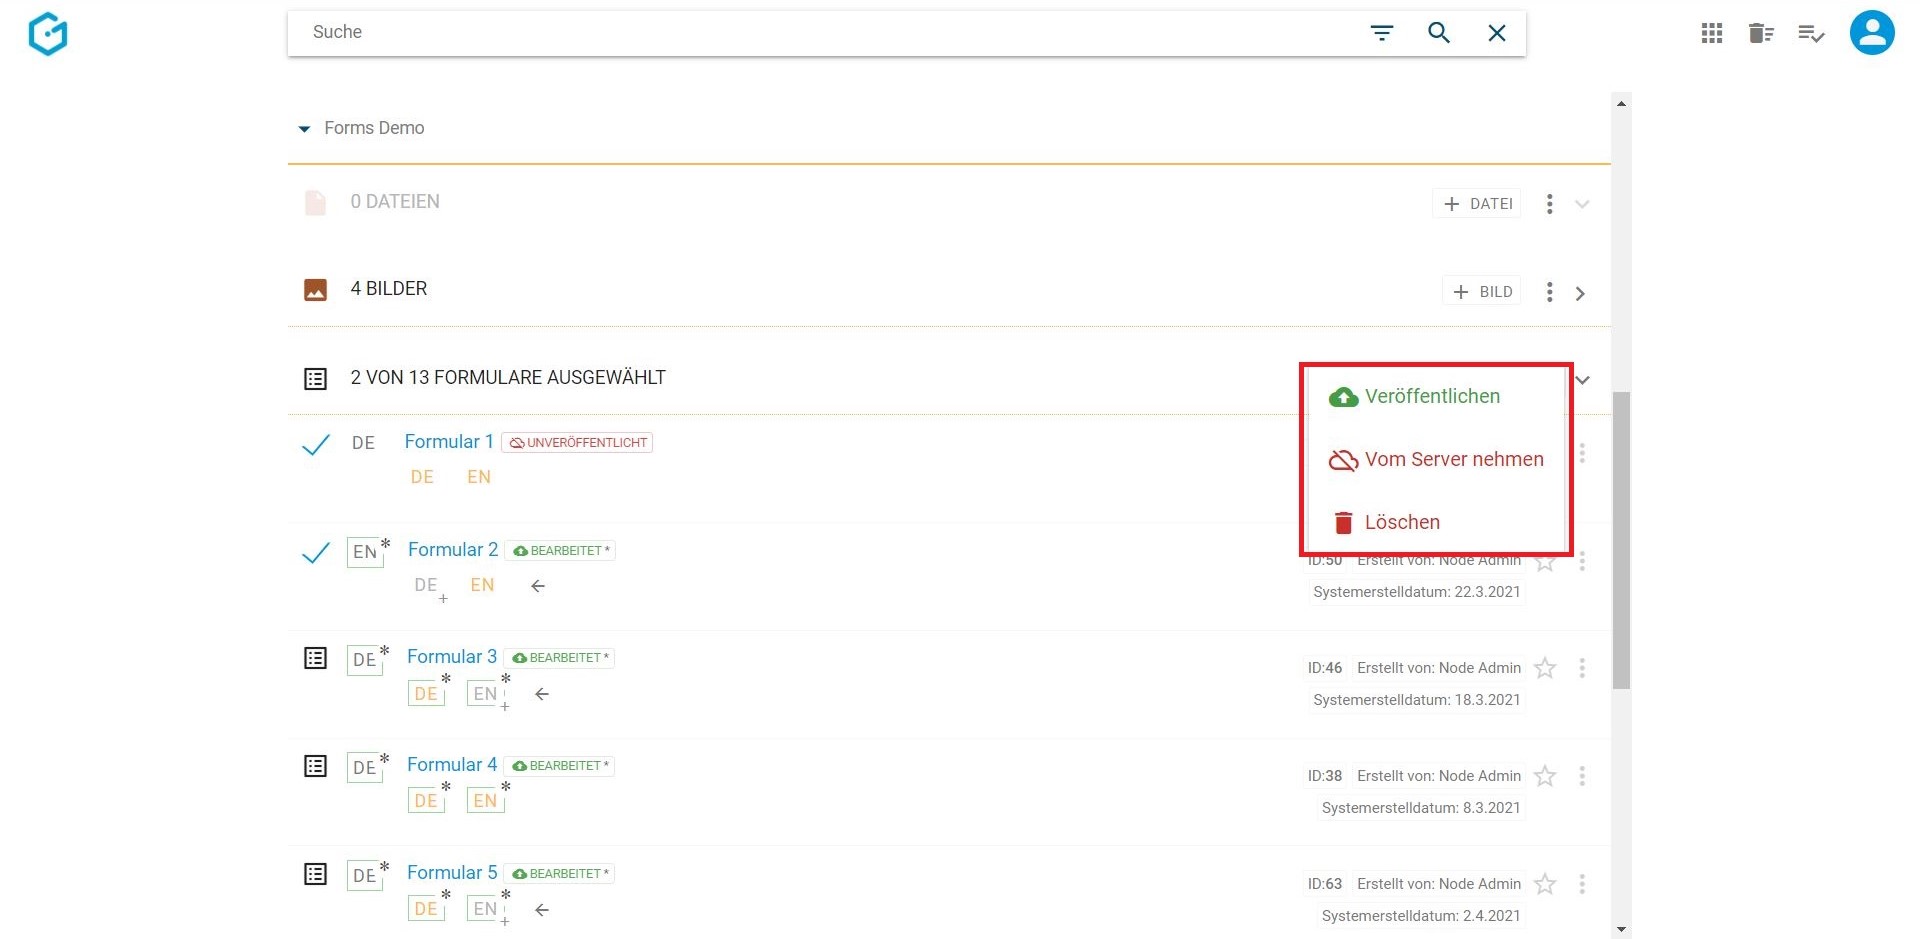The height and width of the screenshot is (939, 1920).
Task: Deselect the Formular 1 checkmark
Action: [316, 444]
